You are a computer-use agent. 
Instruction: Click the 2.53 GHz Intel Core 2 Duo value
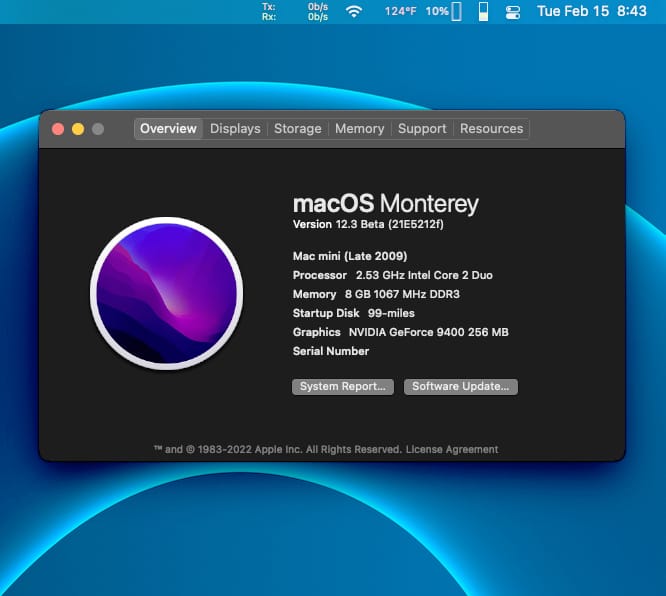tap(424, 275)
